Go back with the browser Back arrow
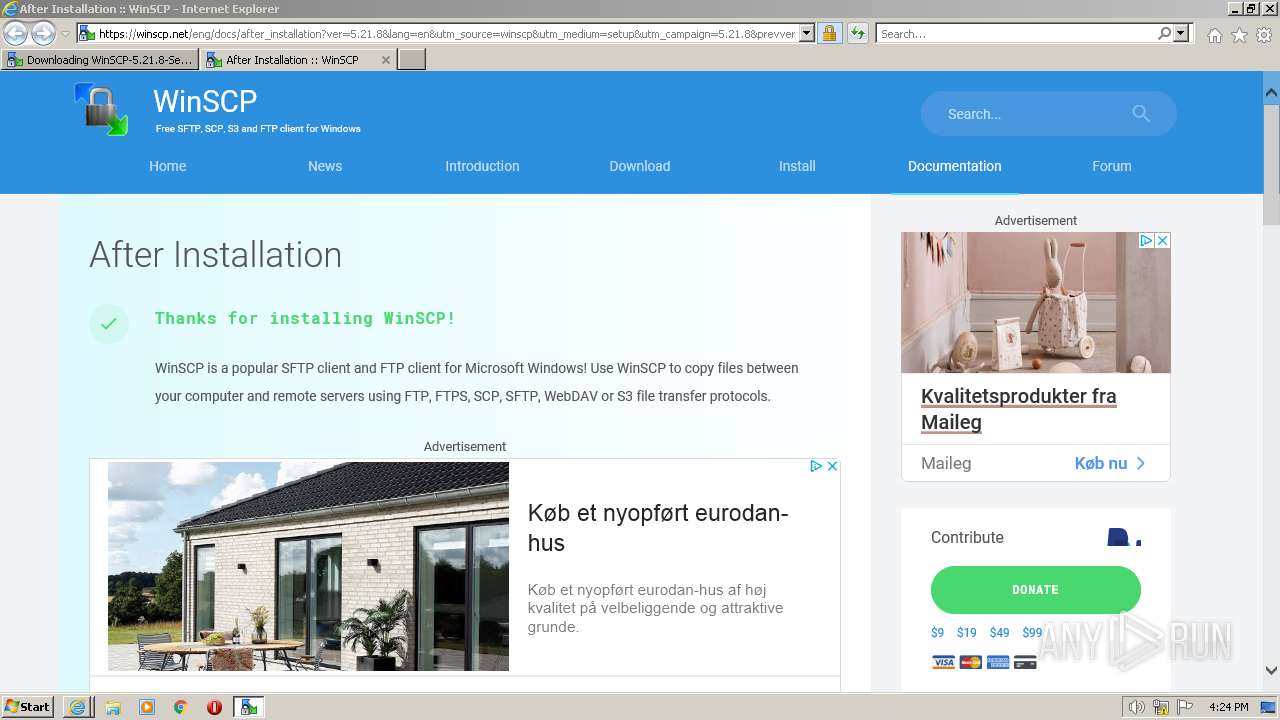1280x720 pixels. (15, 34)
